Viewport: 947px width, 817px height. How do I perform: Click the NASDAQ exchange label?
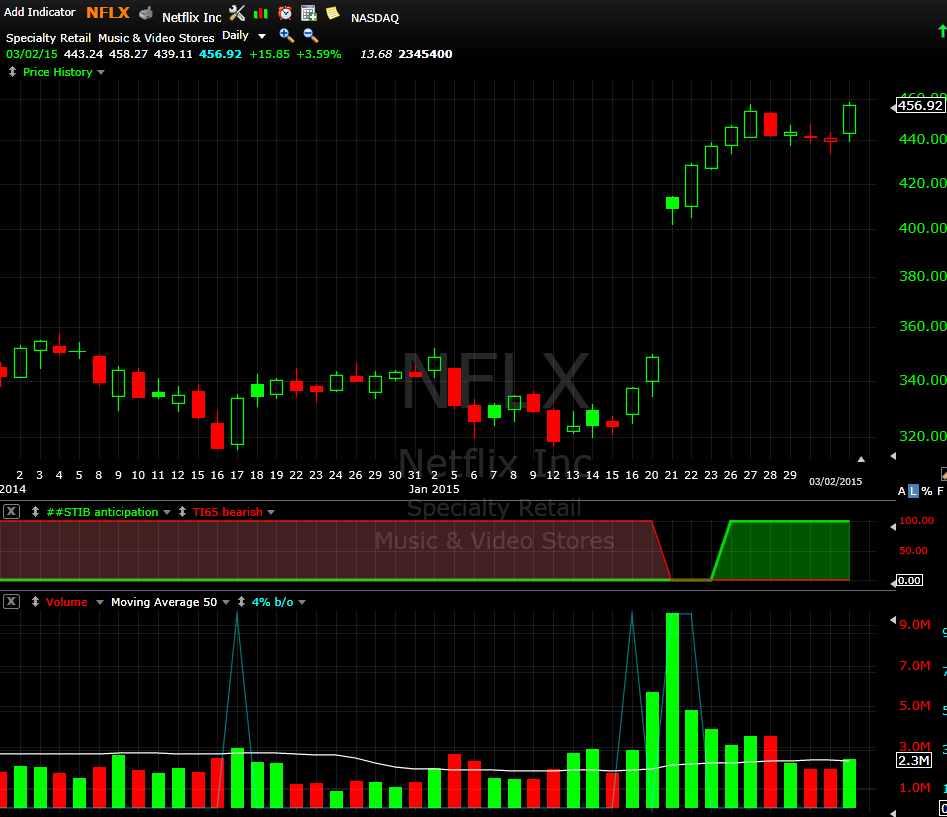374,18
